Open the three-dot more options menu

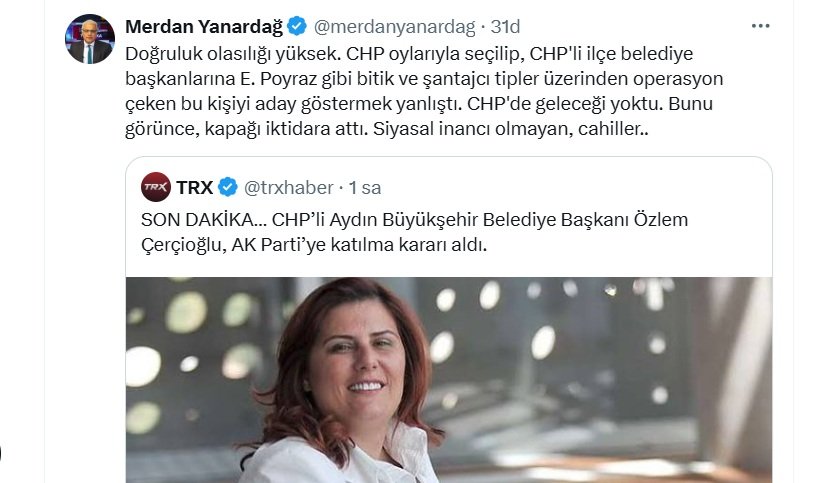pos(760,26)
